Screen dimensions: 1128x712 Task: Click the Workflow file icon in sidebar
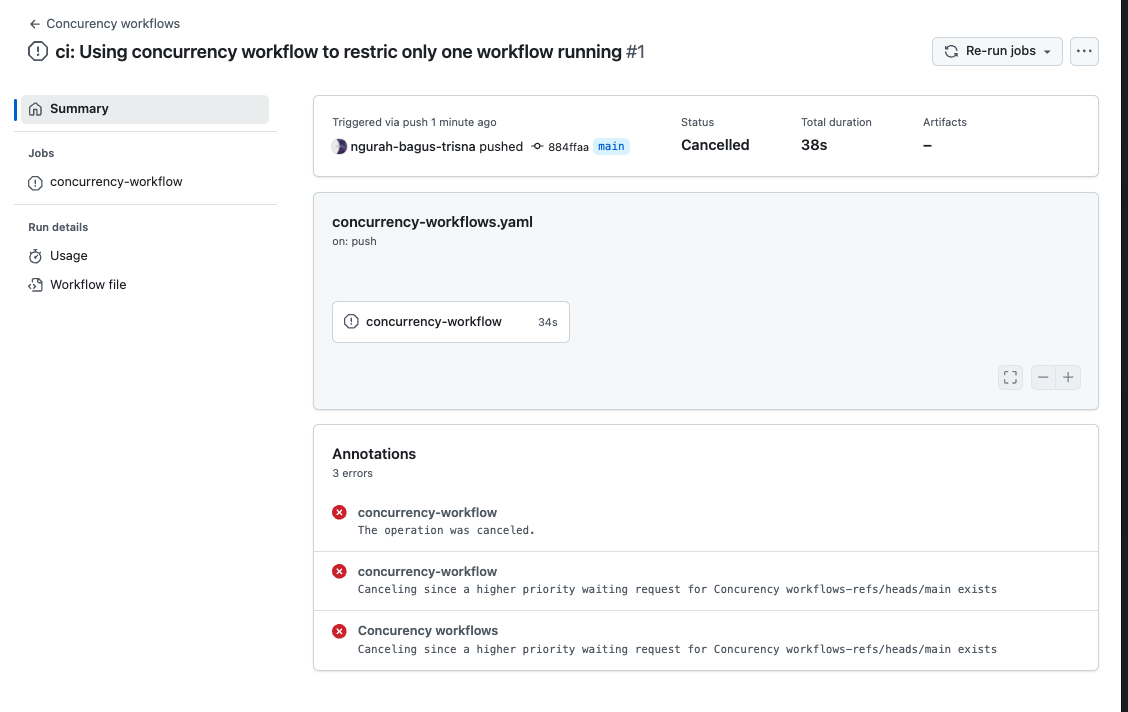pyautogui.click(x=35, y=285)
